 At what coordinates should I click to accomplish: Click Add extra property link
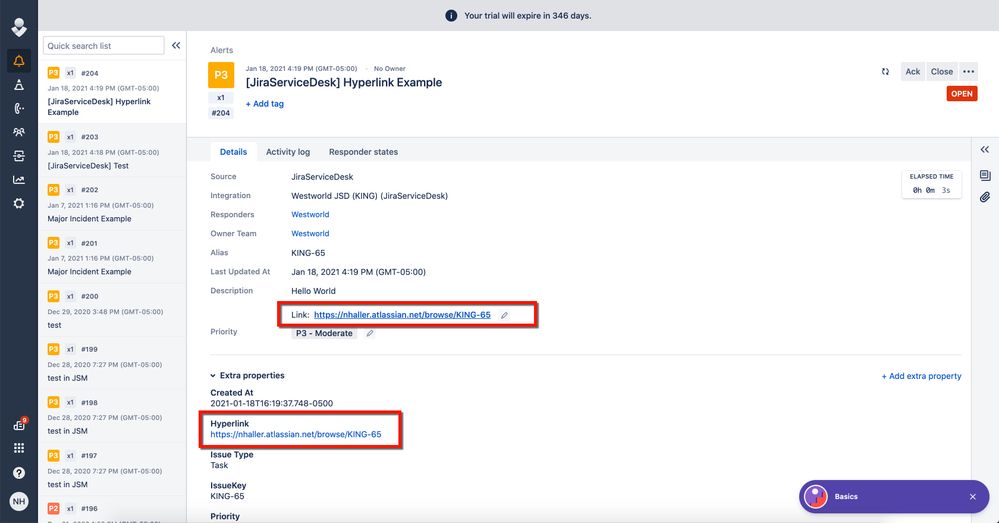click(921, 376)
